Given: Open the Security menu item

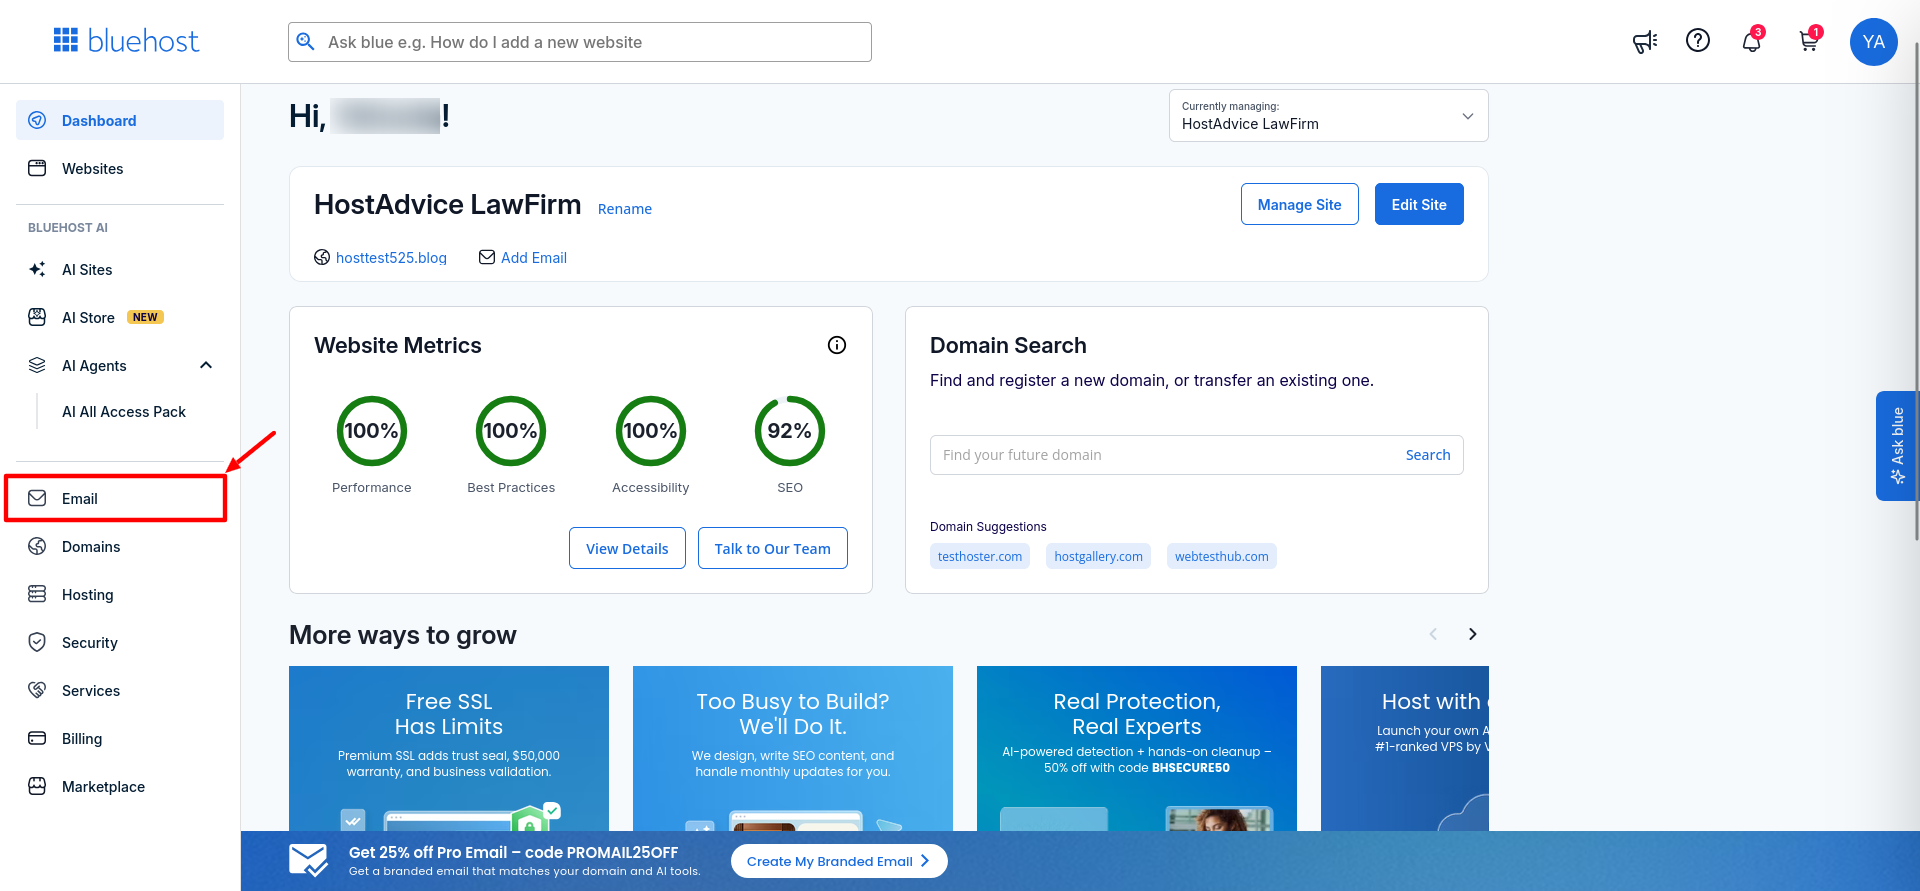Looking at the screenshot, I should [120, 642].
